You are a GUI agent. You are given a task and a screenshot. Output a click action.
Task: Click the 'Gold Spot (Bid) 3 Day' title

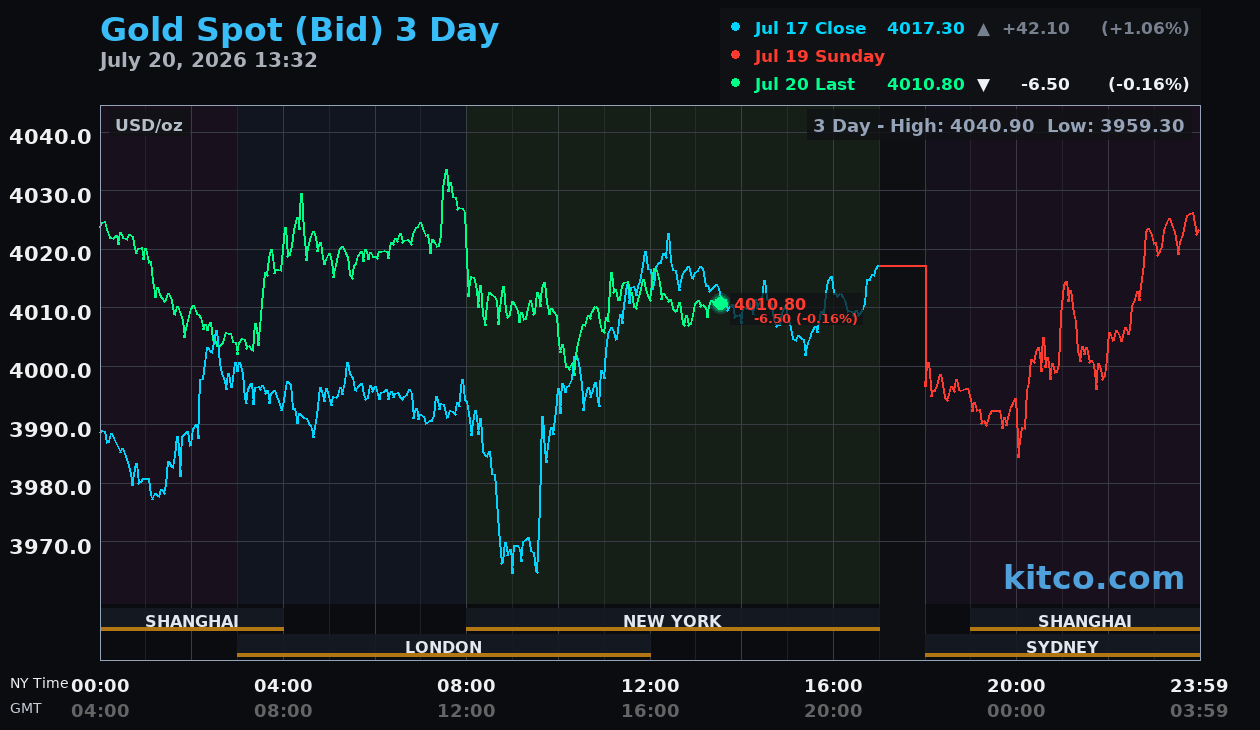tap(299, 30)
